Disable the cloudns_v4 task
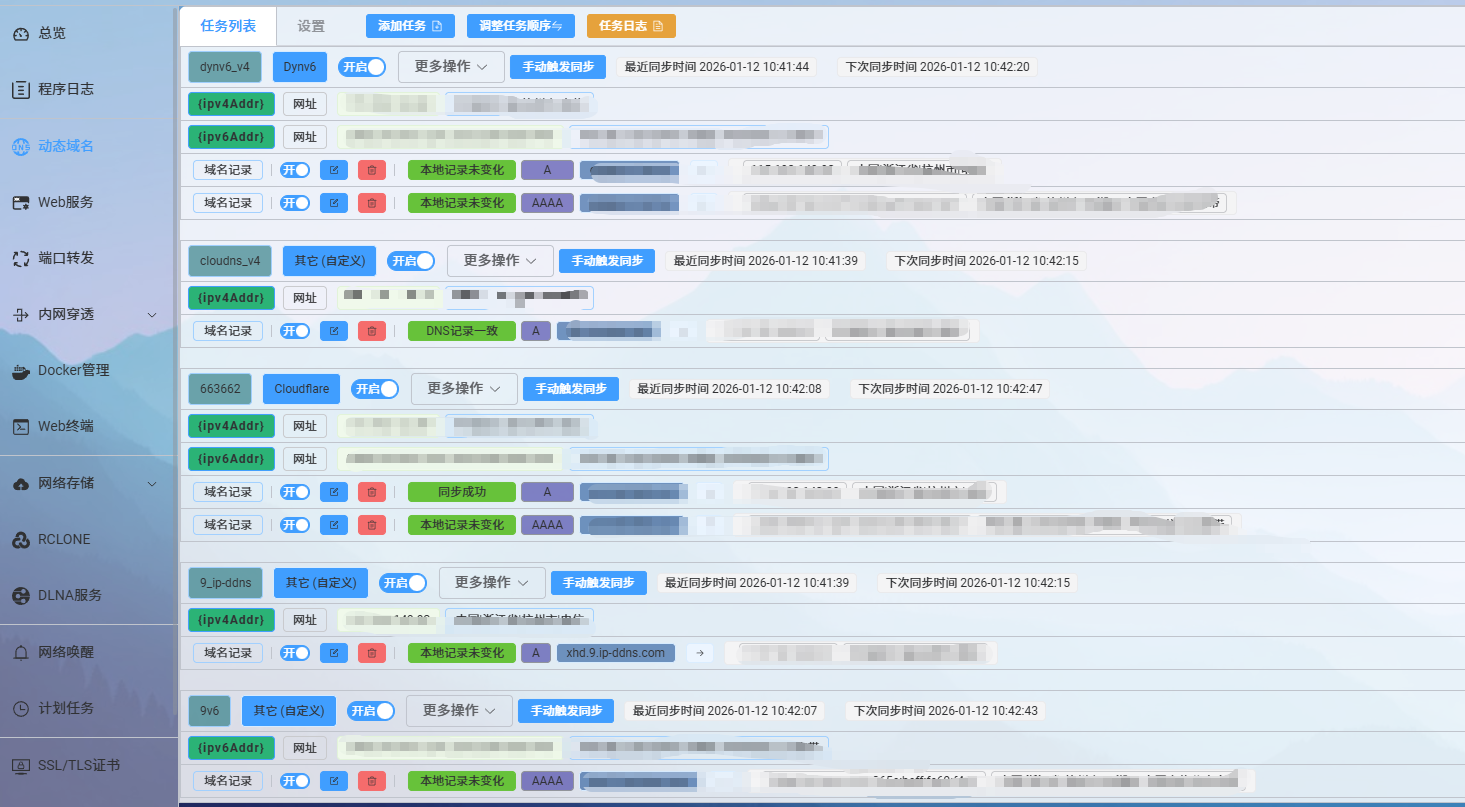Viewport: 1465px width, 807px height. tap(410, 260)
